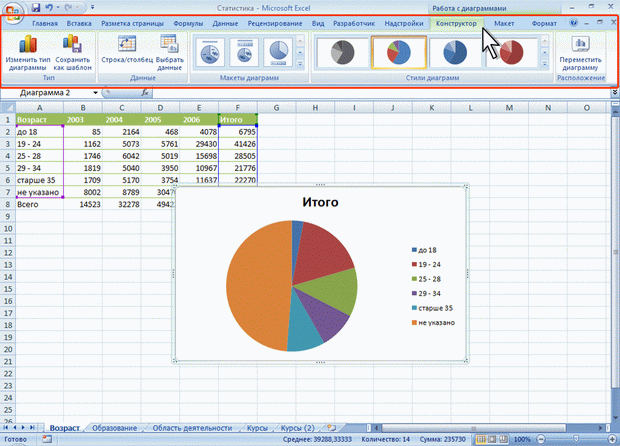This screenshot has width=620, height=446.
Task: Open the Name Box dropdown
Action: [x=95, y=93]
